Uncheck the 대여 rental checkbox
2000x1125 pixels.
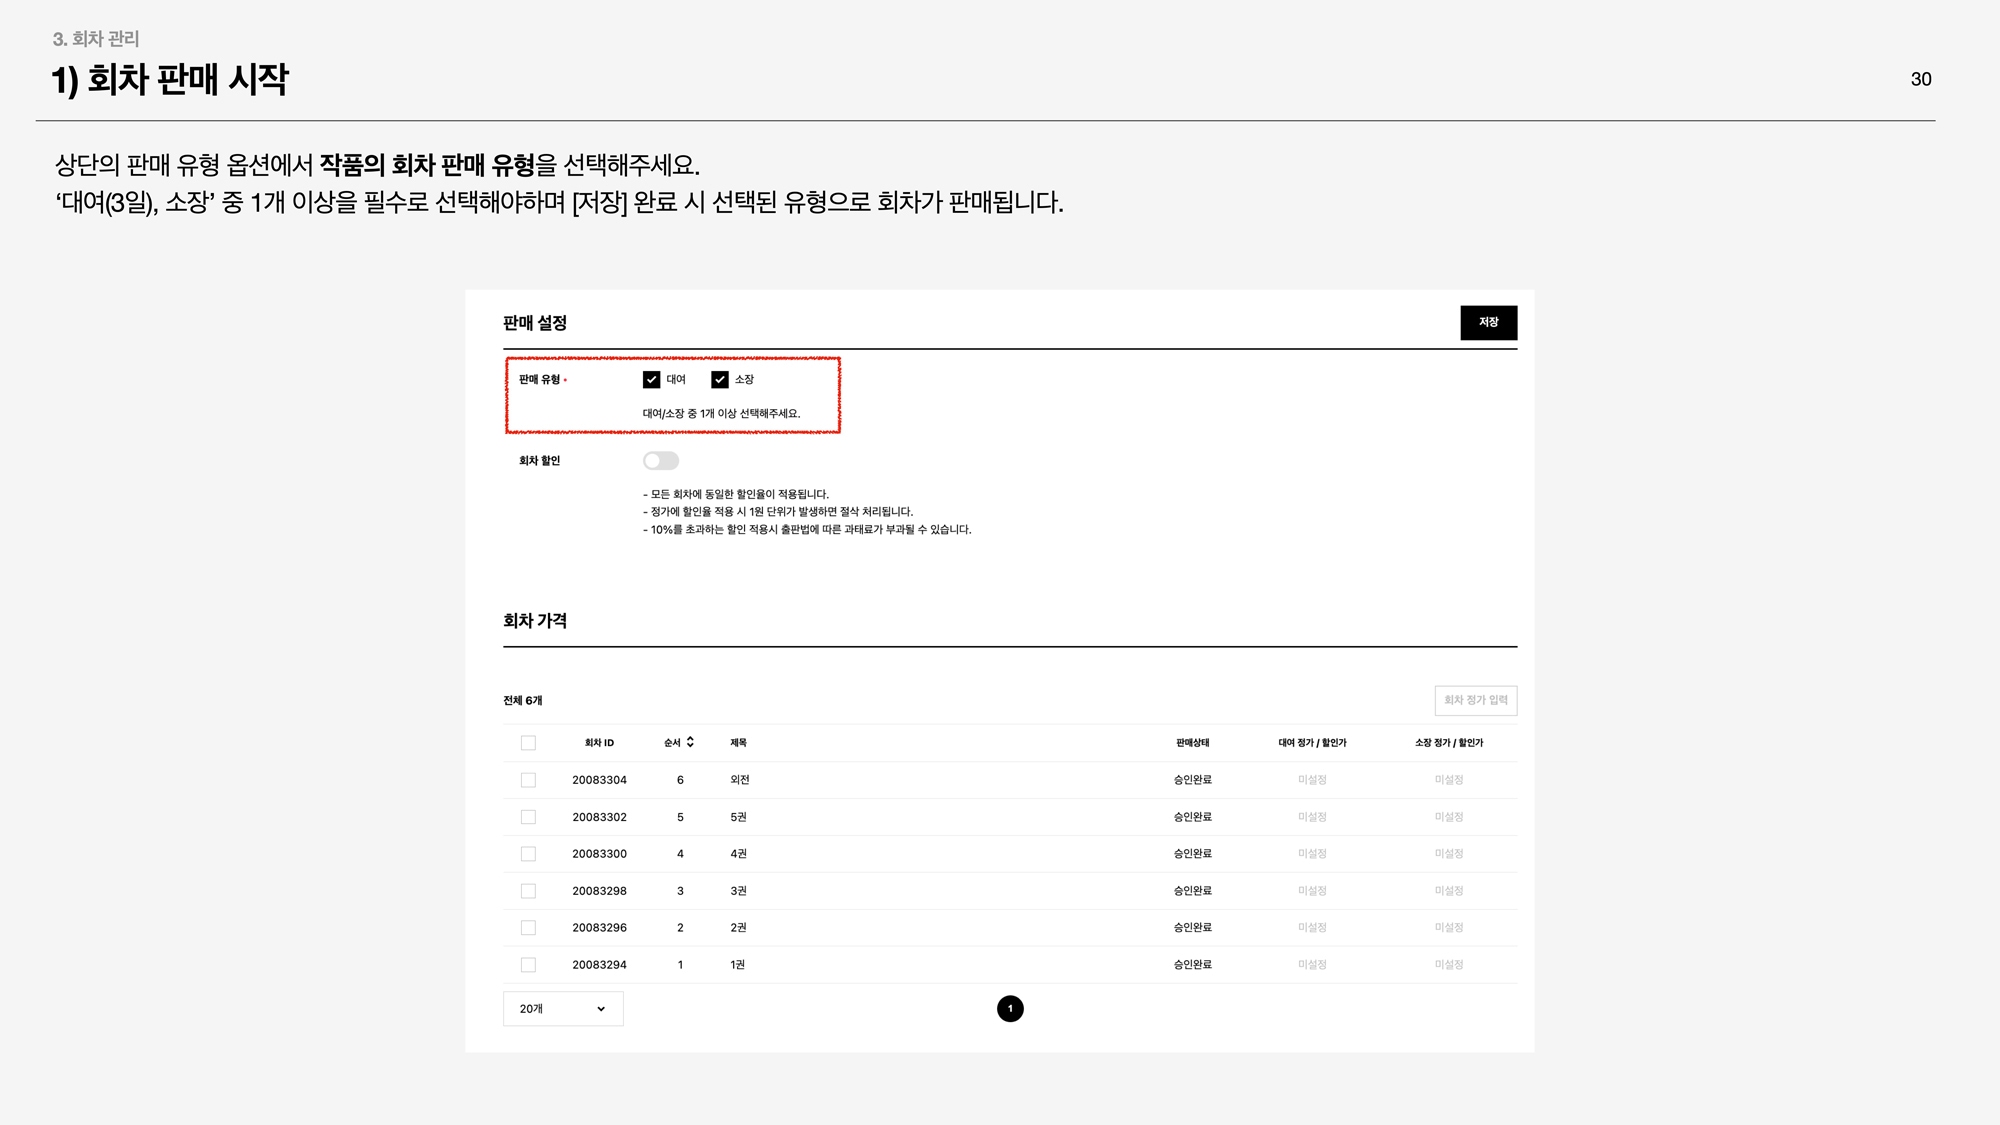[652, 380]
